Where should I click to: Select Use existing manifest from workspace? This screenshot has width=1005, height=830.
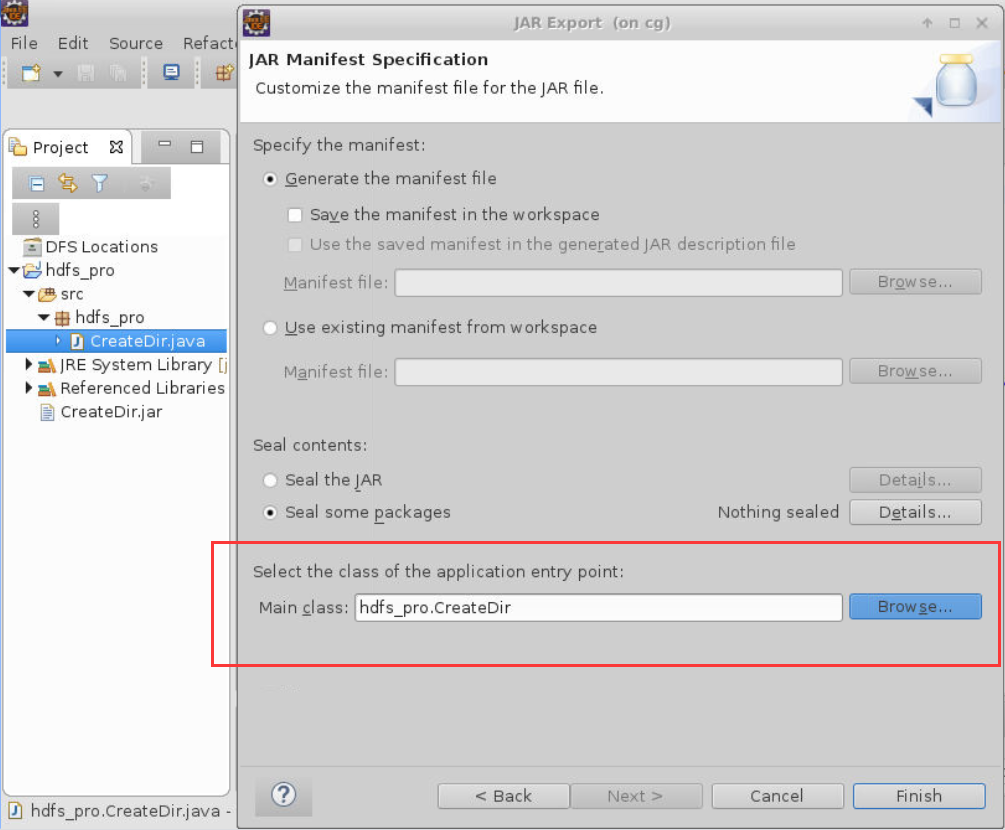pyautogui.click(x=270, y=328)
